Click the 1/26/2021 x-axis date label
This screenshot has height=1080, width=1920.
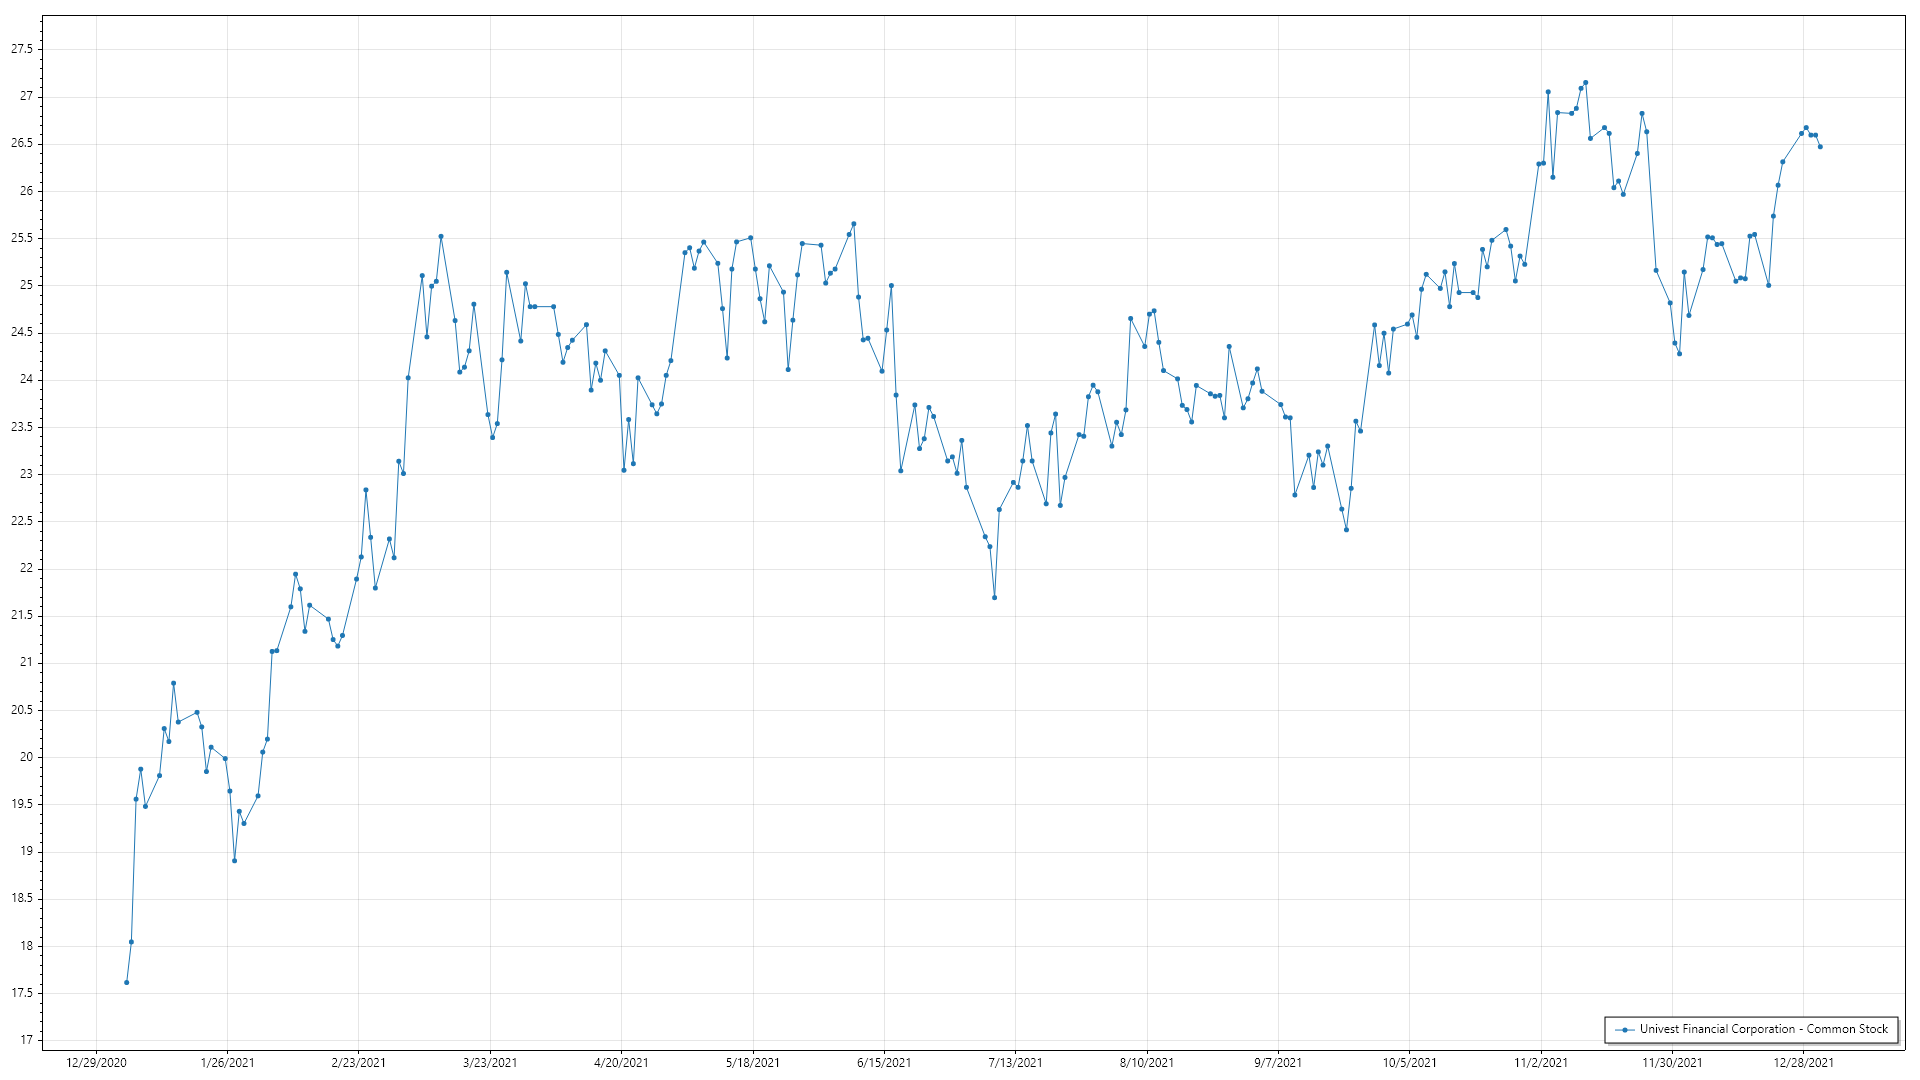click(x=227, y=1062)
